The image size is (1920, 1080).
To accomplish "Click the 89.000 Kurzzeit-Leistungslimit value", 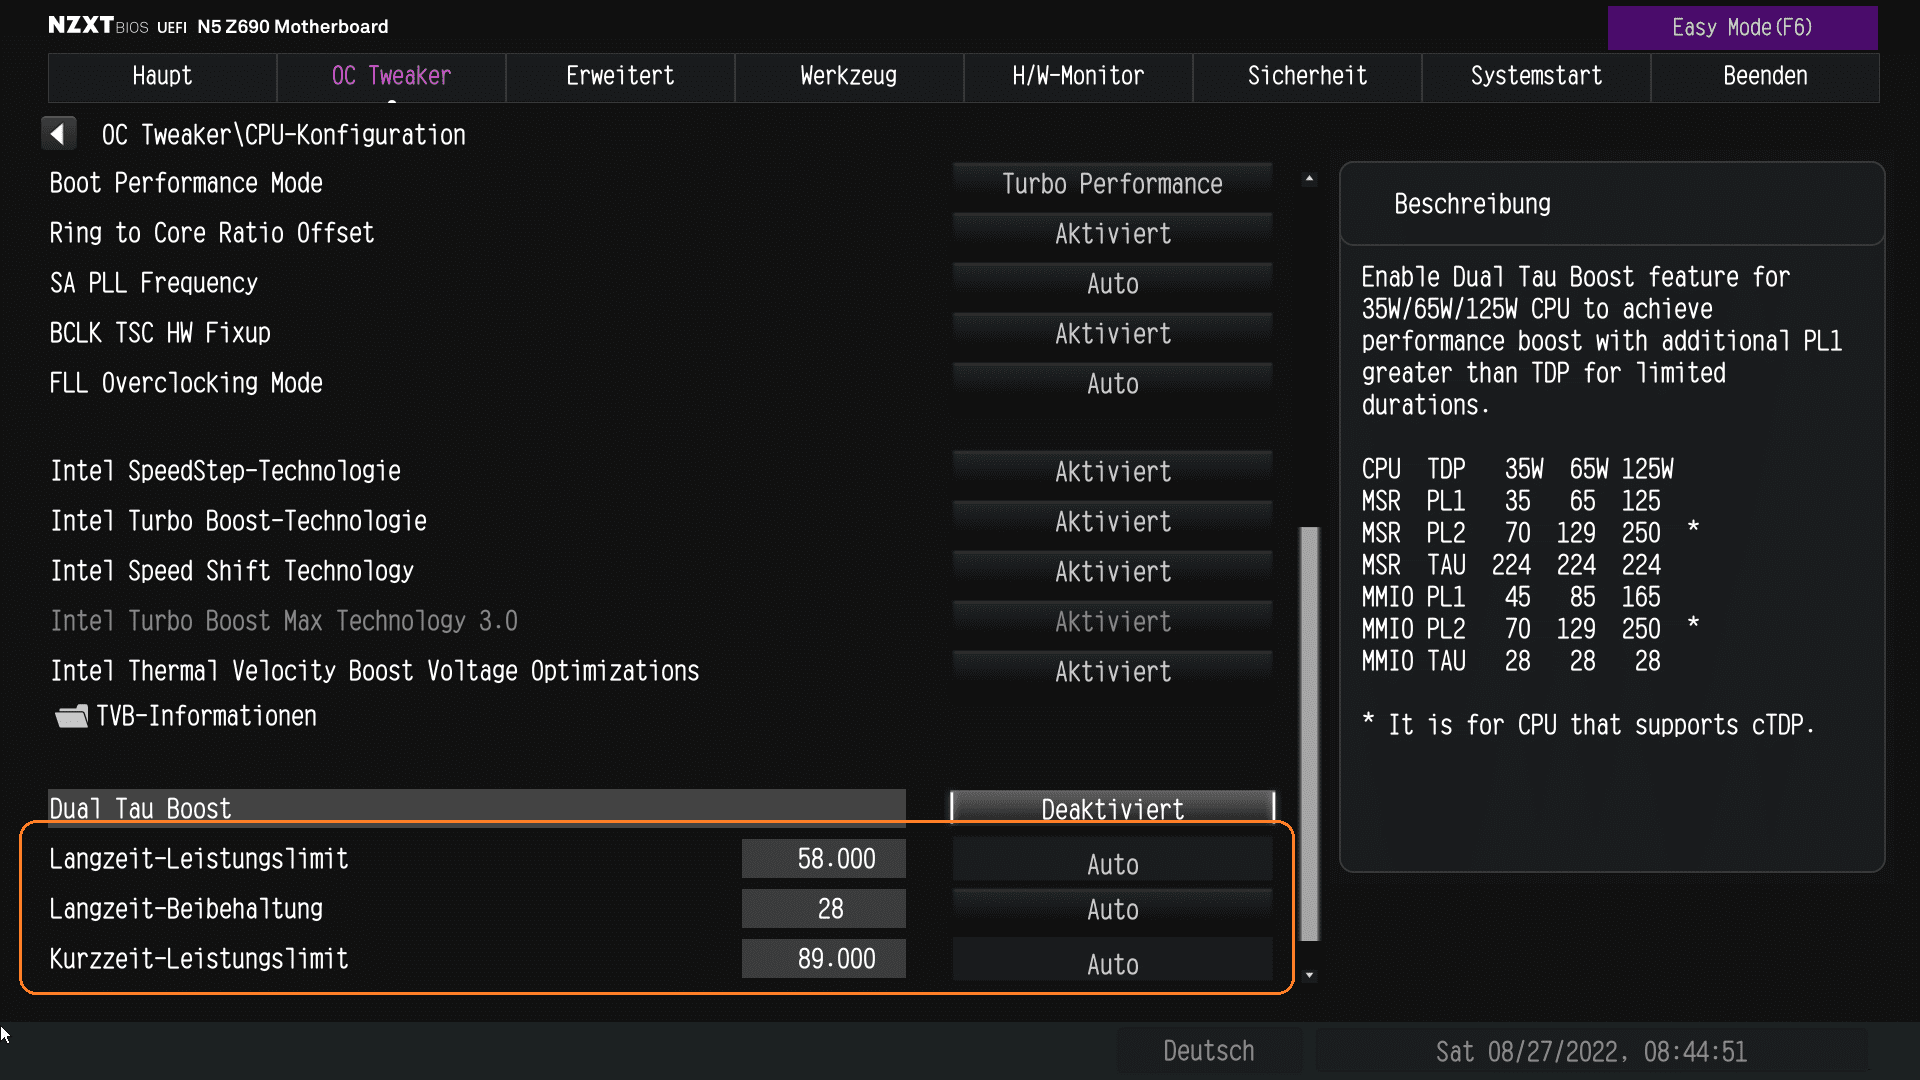I will tap(824, 959).
